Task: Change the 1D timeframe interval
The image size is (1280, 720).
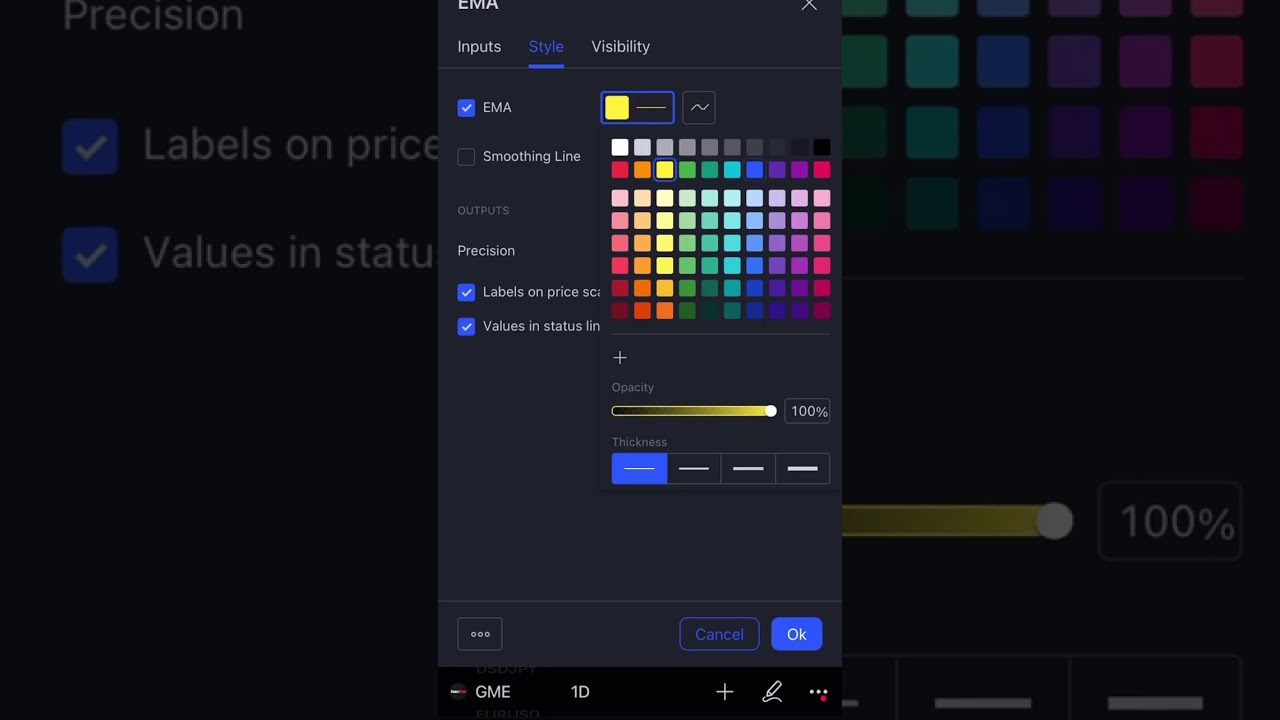Action: (x=580, y=692)
